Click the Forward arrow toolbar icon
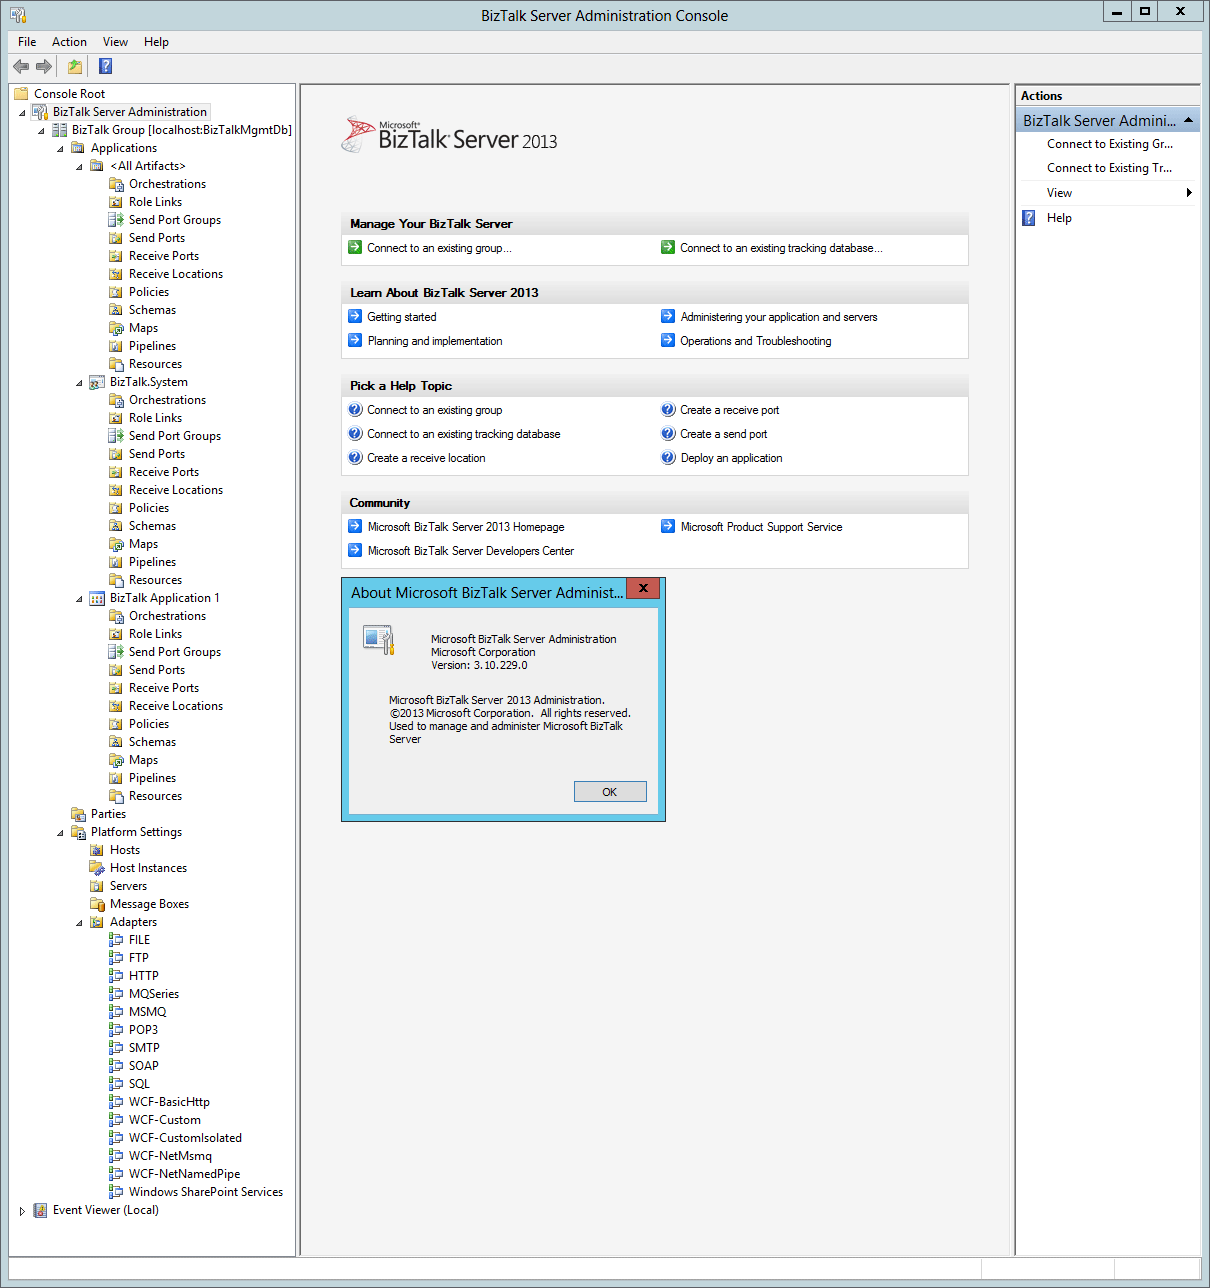Viewport: 1210px width, 1288px height. 44,66
